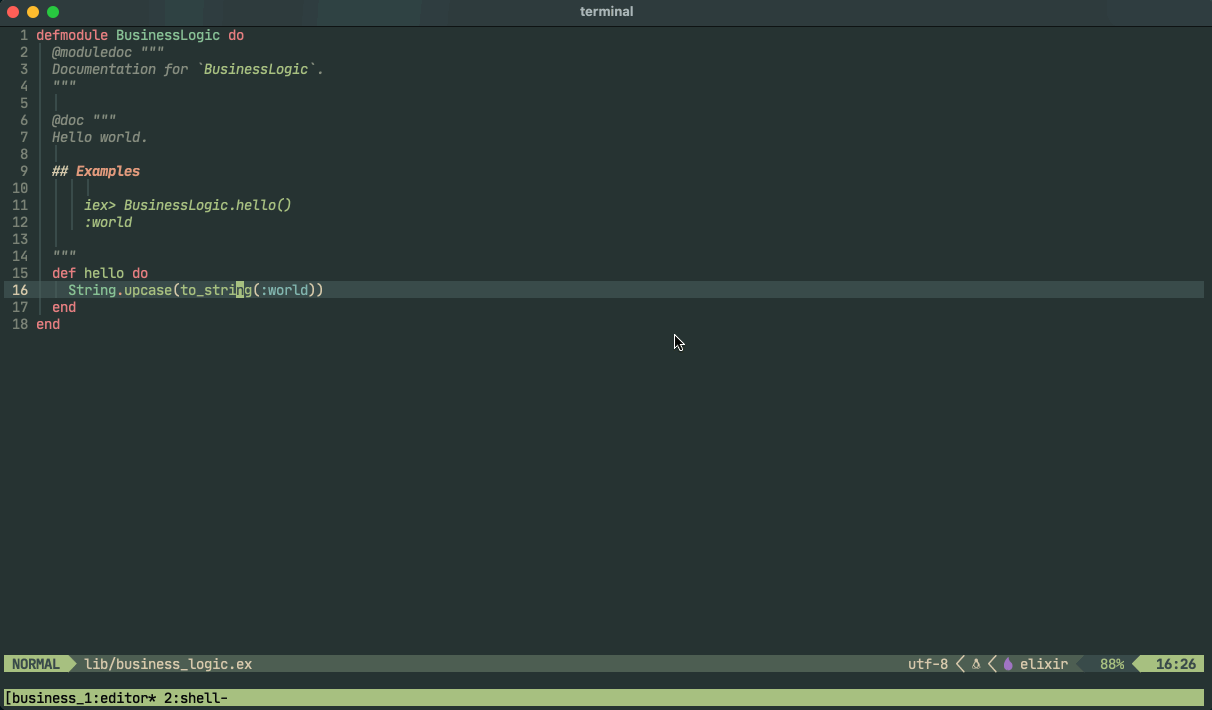Click the utf-8 encoding indicator
Viewport: 1212px width, 710px height.
tap(928, 664)
